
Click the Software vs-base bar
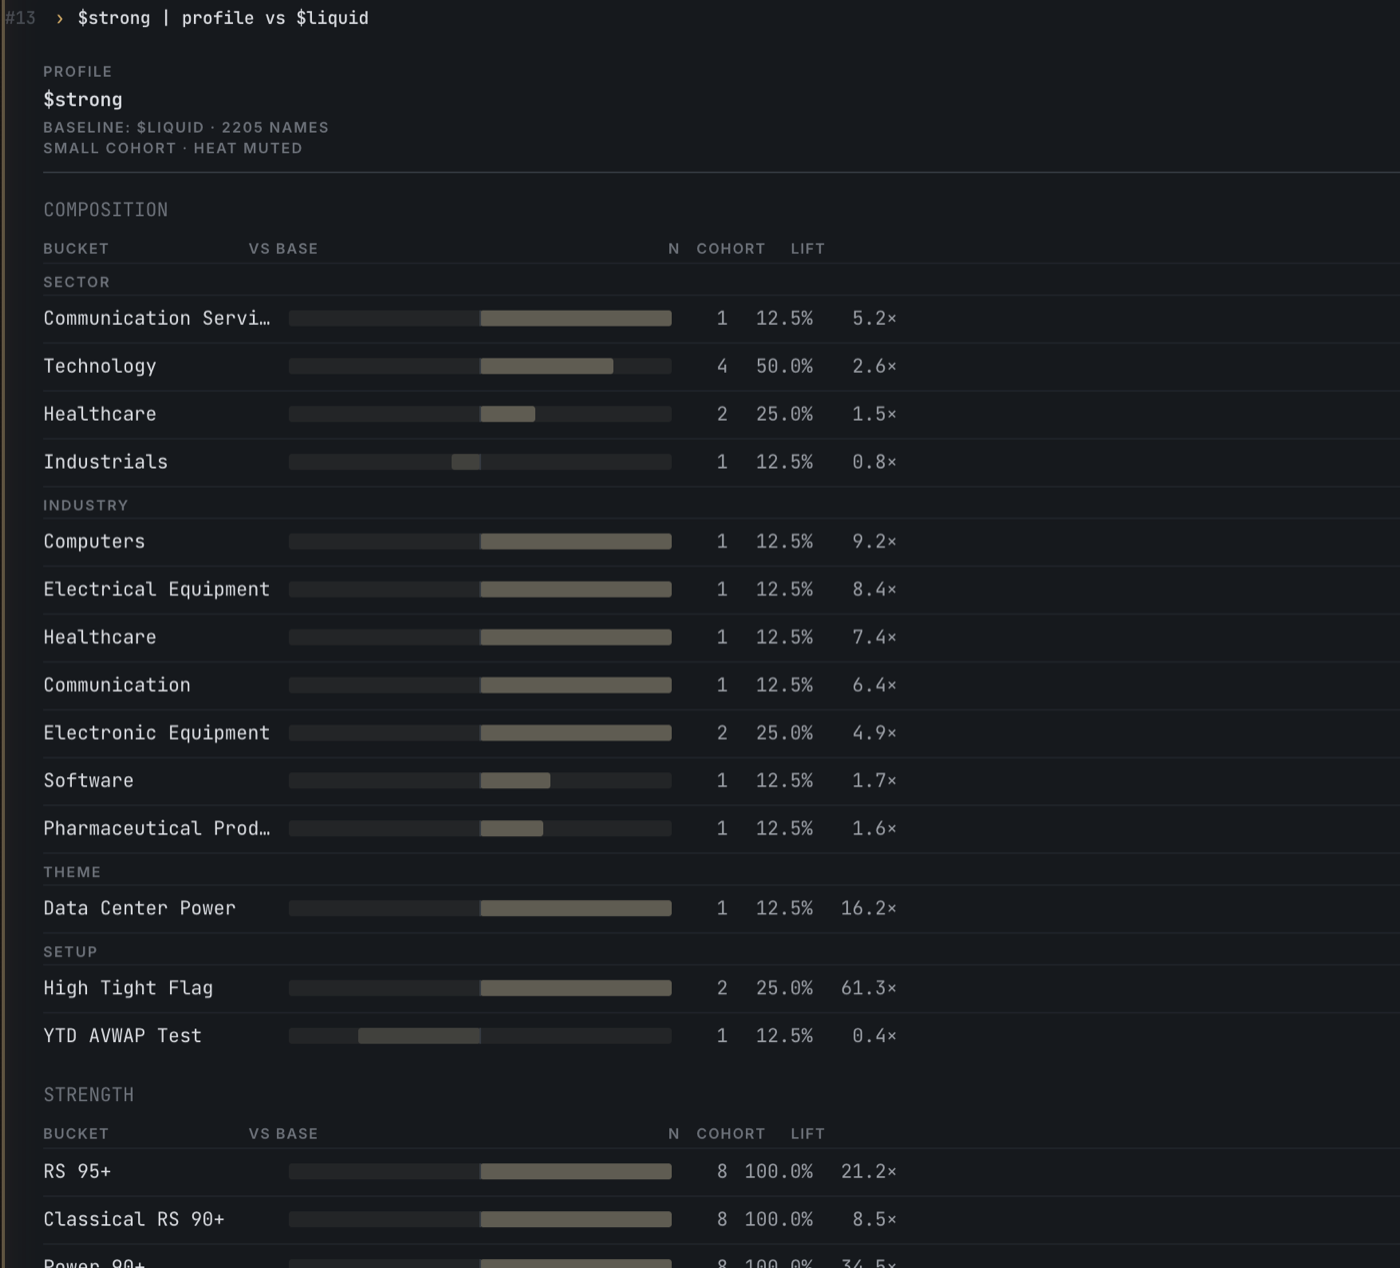(480, 780)
